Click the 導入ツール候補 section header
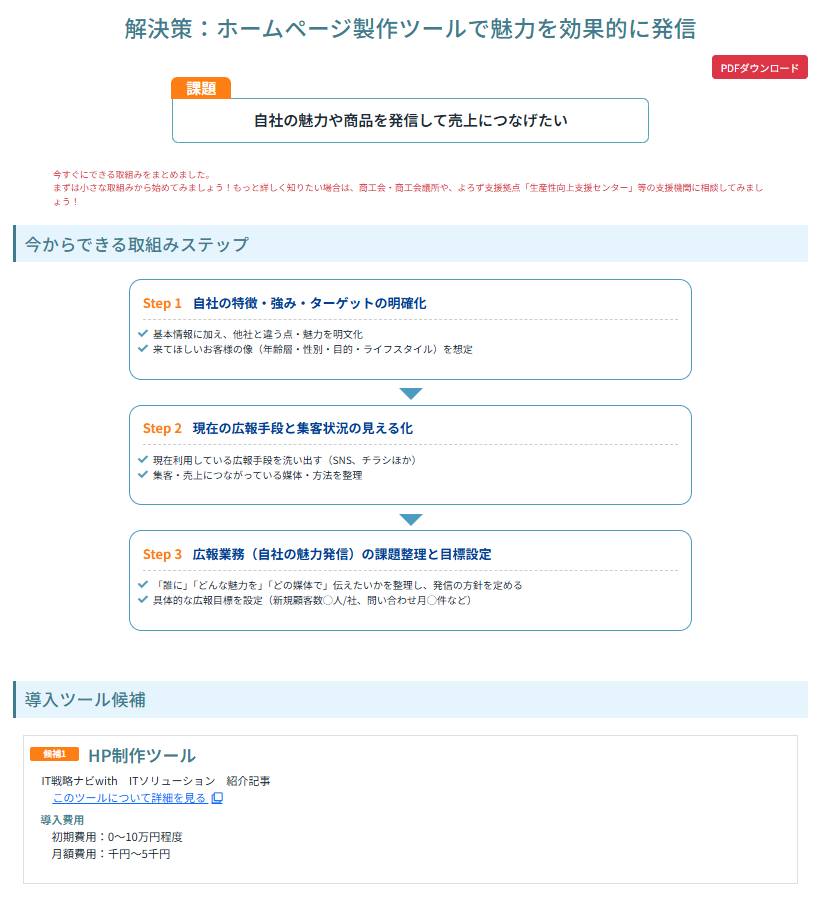This screenshot has height=911, width=822. click(86, 699)
